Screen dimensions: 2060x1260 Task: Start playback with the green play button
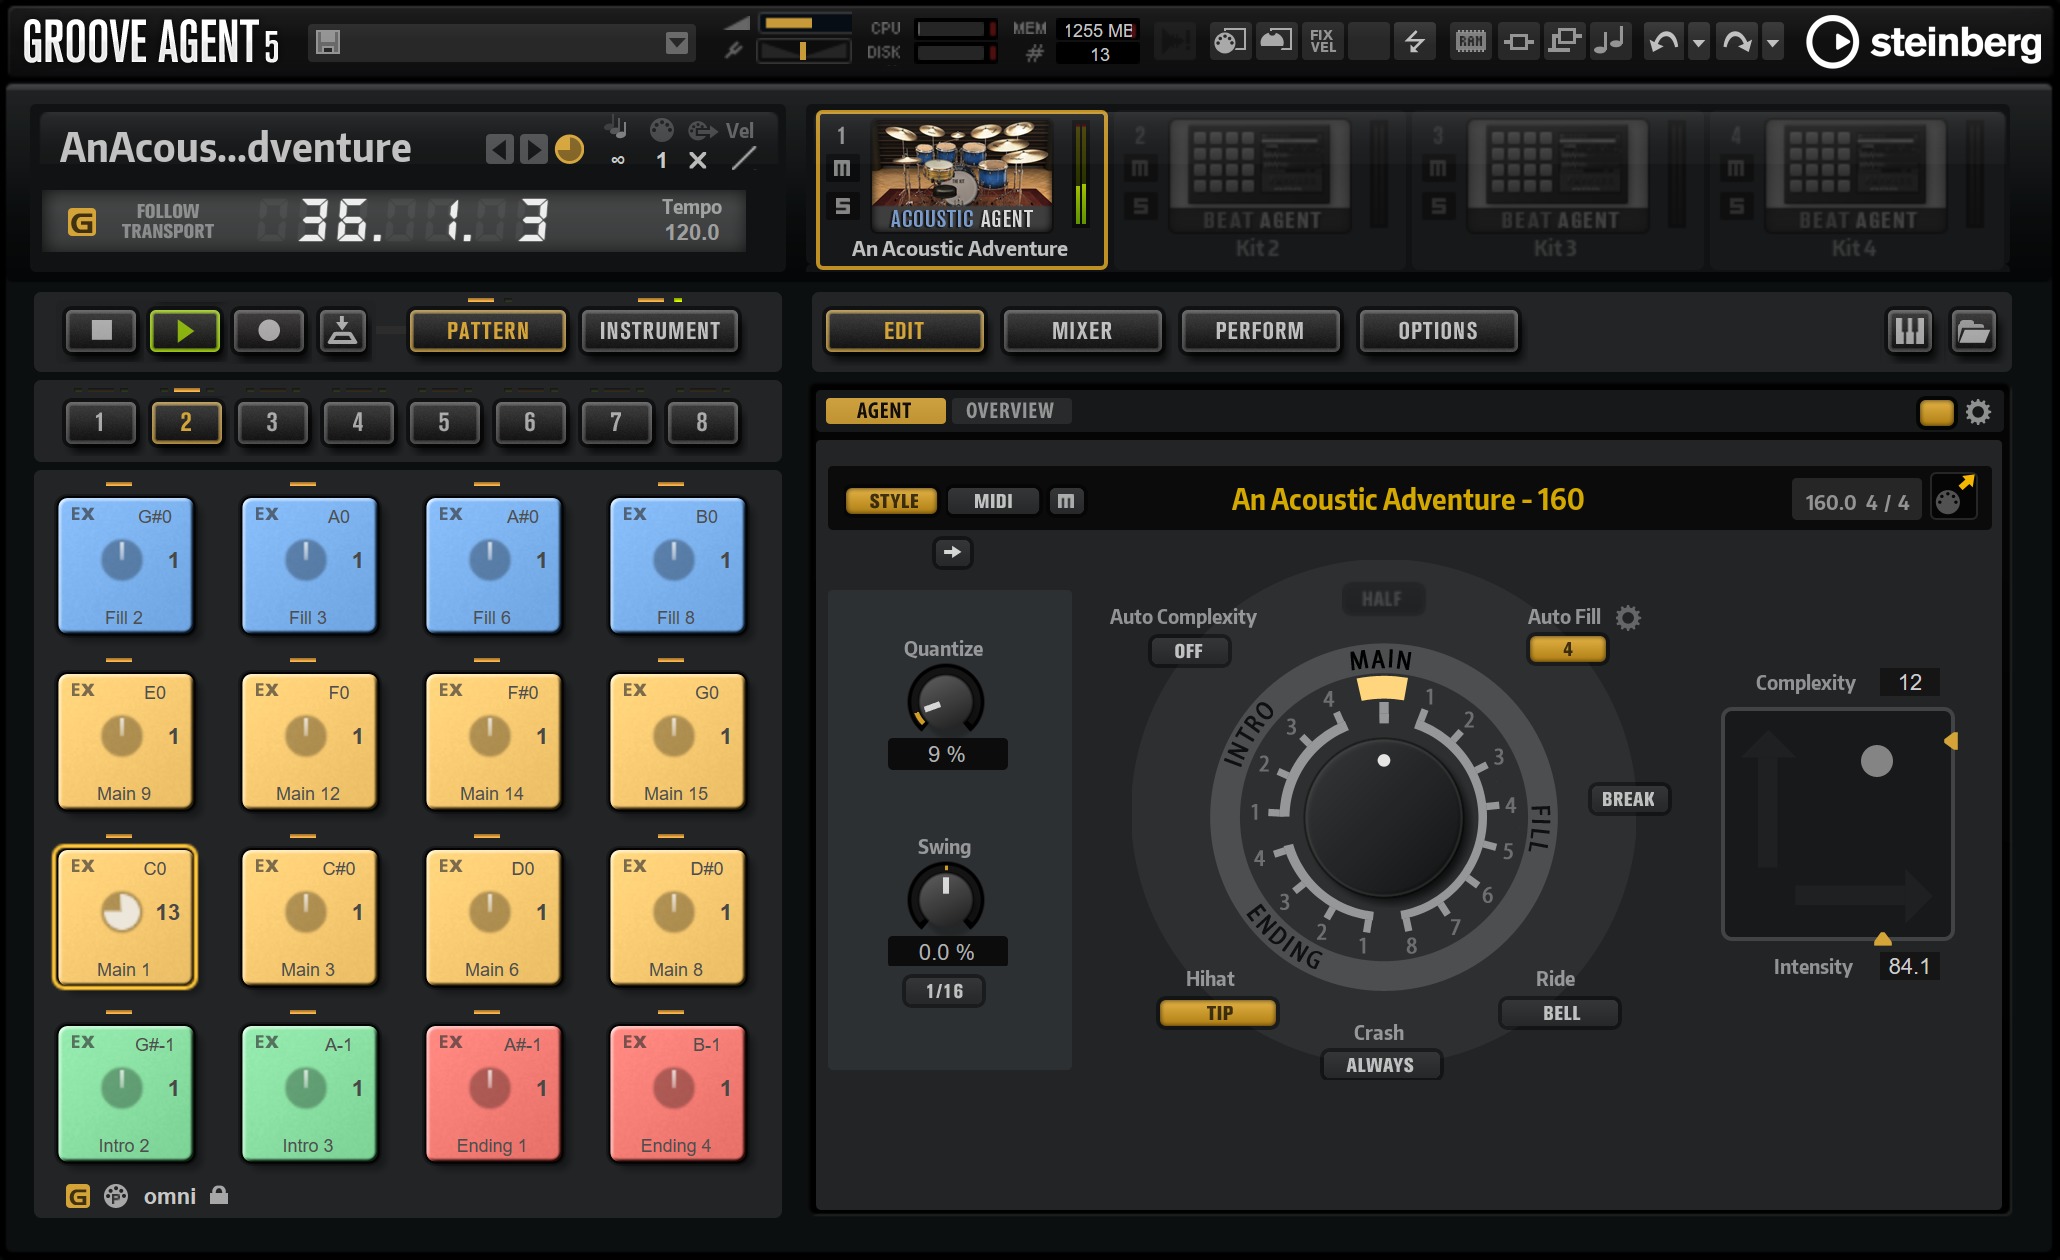pyautogui.click(x=185, y=331)
